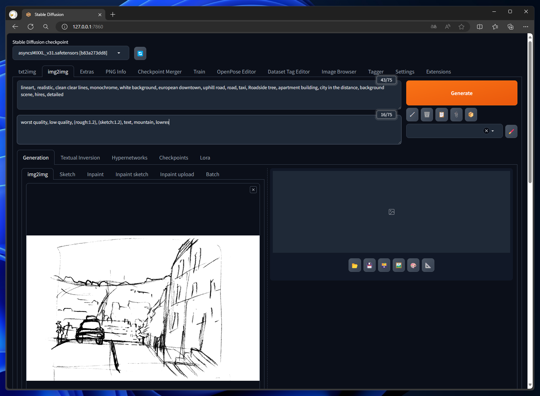Open the Extras tab
This screenshot has height=396, width=540.
87,72
